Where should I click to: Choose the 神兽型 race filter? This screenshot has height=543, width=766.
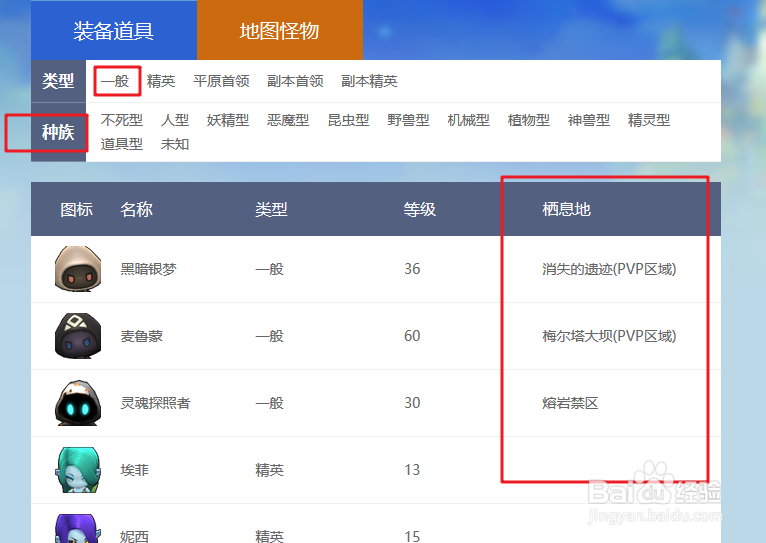pyautogui.click(x=589, y=120)
